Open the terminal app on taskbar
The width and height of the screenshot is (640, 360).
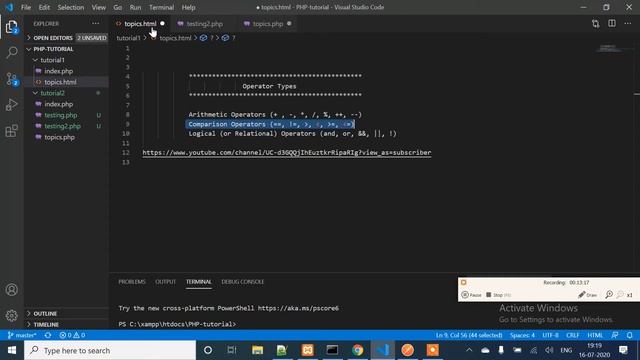[x=332, y=350]
